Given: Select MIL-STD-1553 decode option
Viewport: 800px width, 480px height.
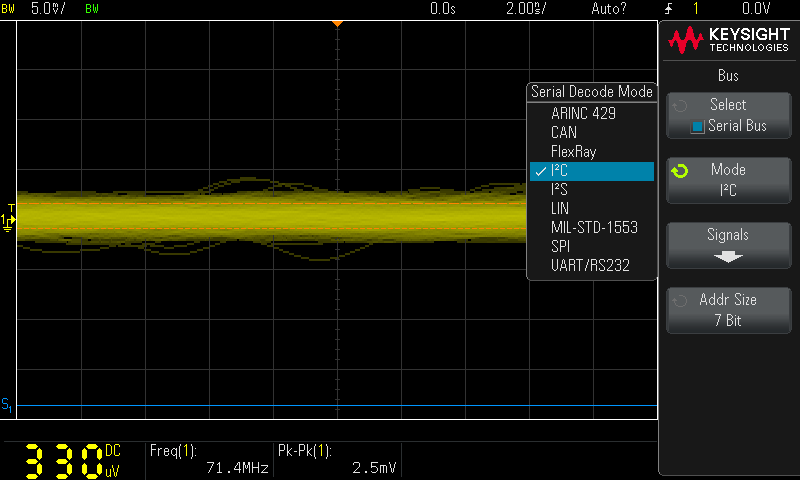Looking at the screenshot, I should [x=594, y=227].
